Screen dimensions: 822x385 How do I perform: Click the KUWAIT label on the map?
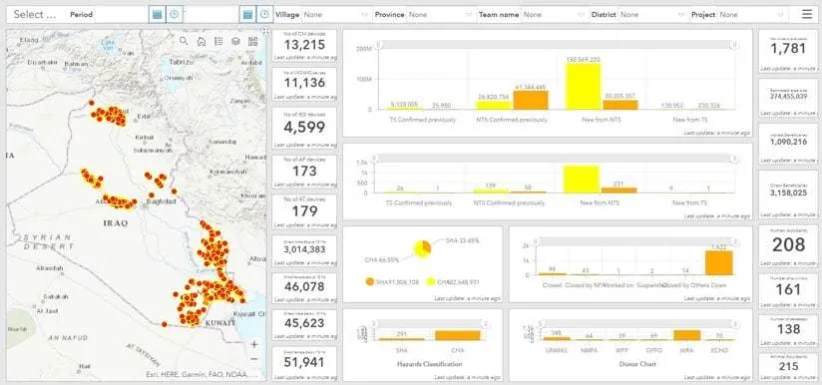pos(220,323)
